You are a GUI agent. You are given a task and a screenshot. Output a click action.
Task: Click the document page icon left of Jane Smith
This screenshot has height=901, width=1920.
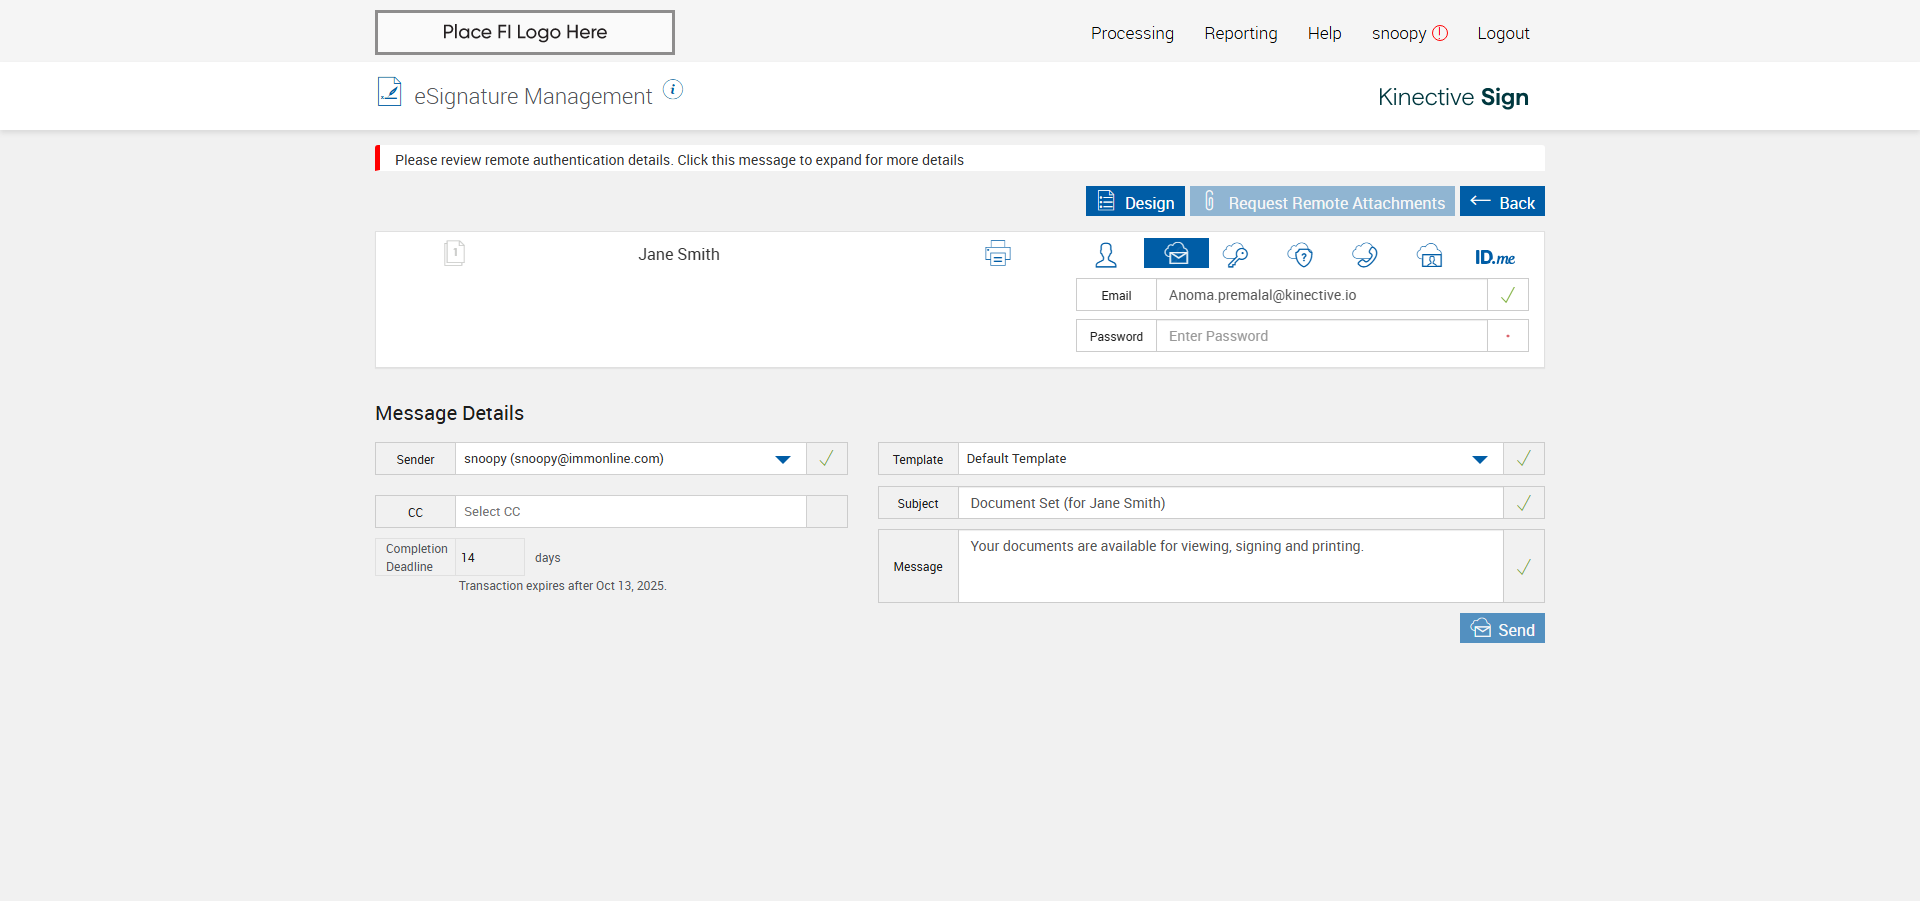point(454,253)
